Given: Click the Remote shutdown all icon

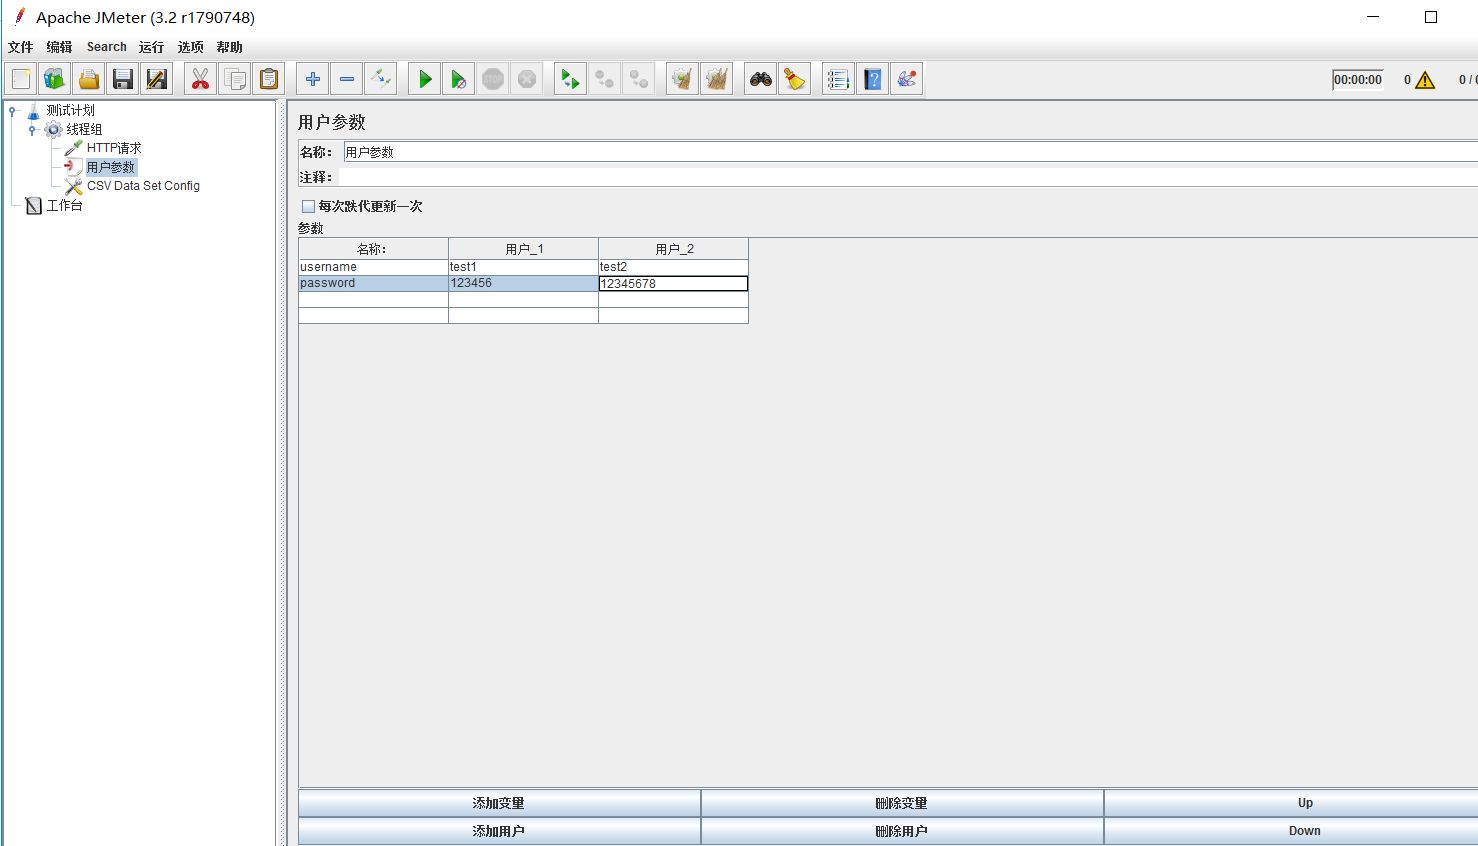Looking at the screenshot, I should pyautogui.click(x=639, y=79).
